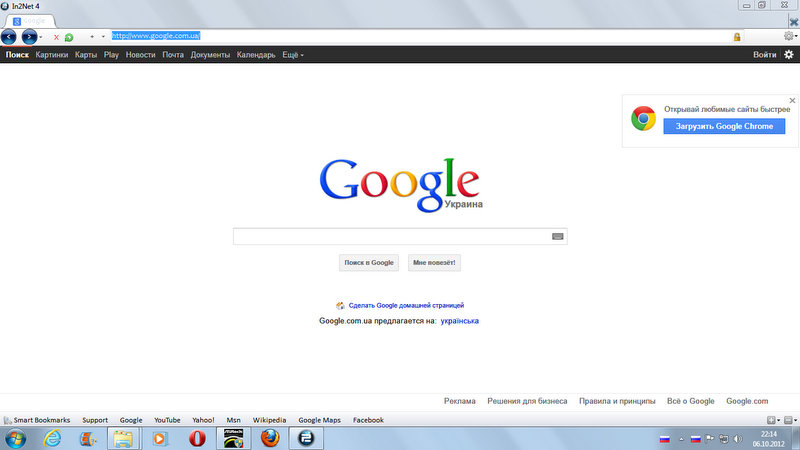Click the Google Украина logo

(401, 185)
